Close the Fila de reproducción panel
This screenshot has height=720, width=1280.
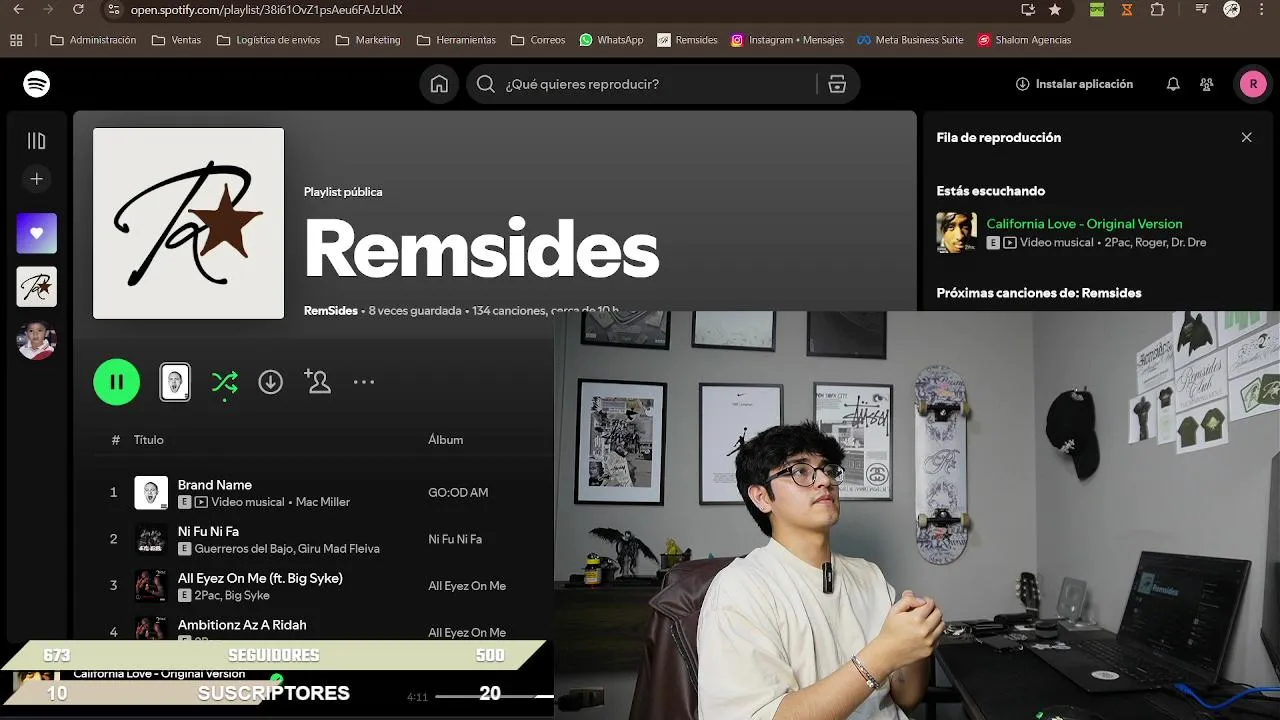(1246, 137)
